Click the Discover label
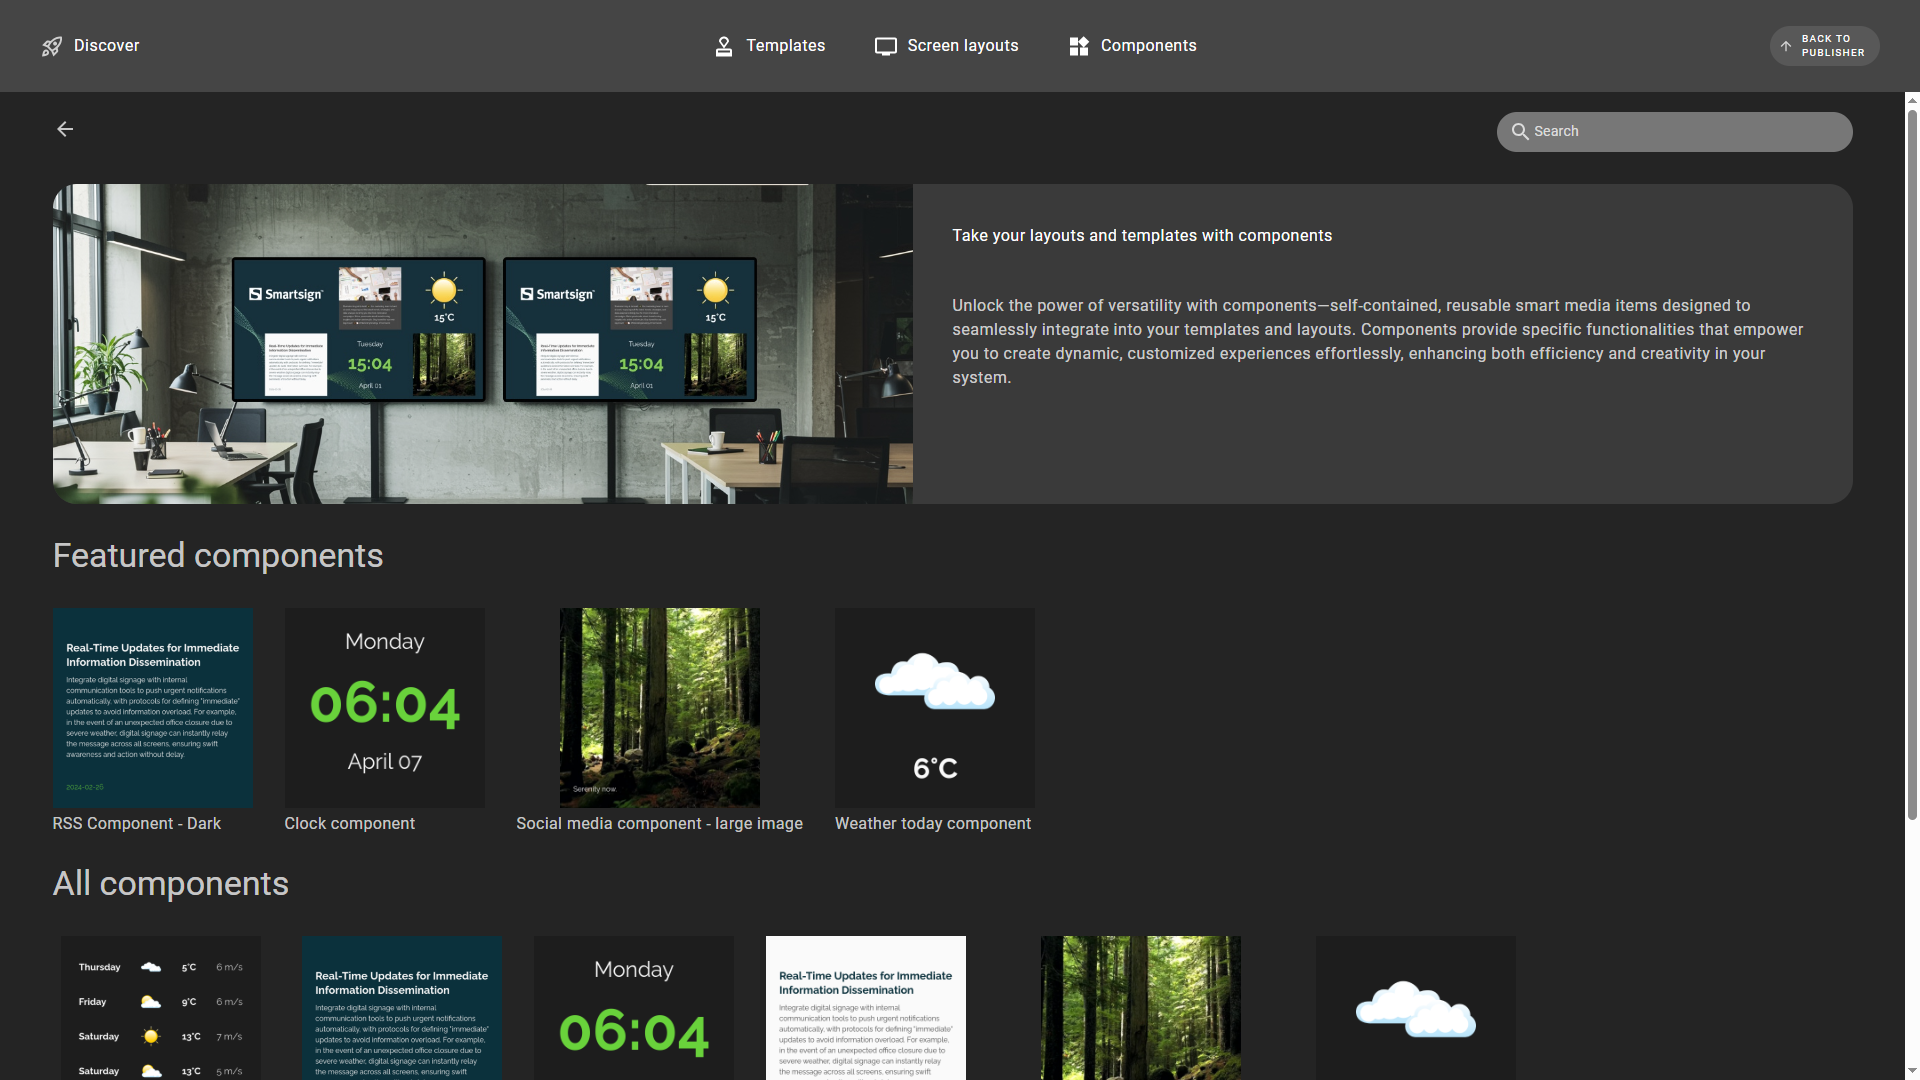Image resolution: width=1920 pixels, height=1080 pixels. 106,46
